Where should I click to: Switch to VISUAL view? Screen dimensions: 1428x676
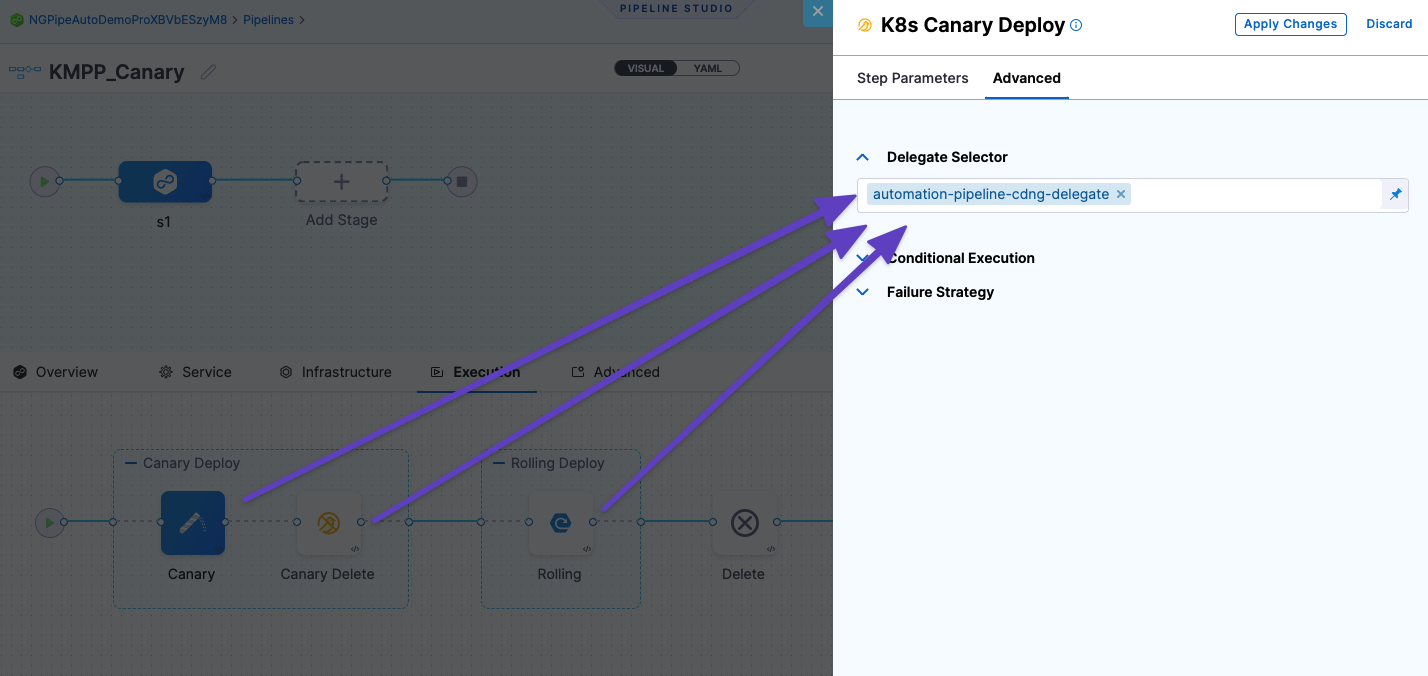(x=646, y=68)
